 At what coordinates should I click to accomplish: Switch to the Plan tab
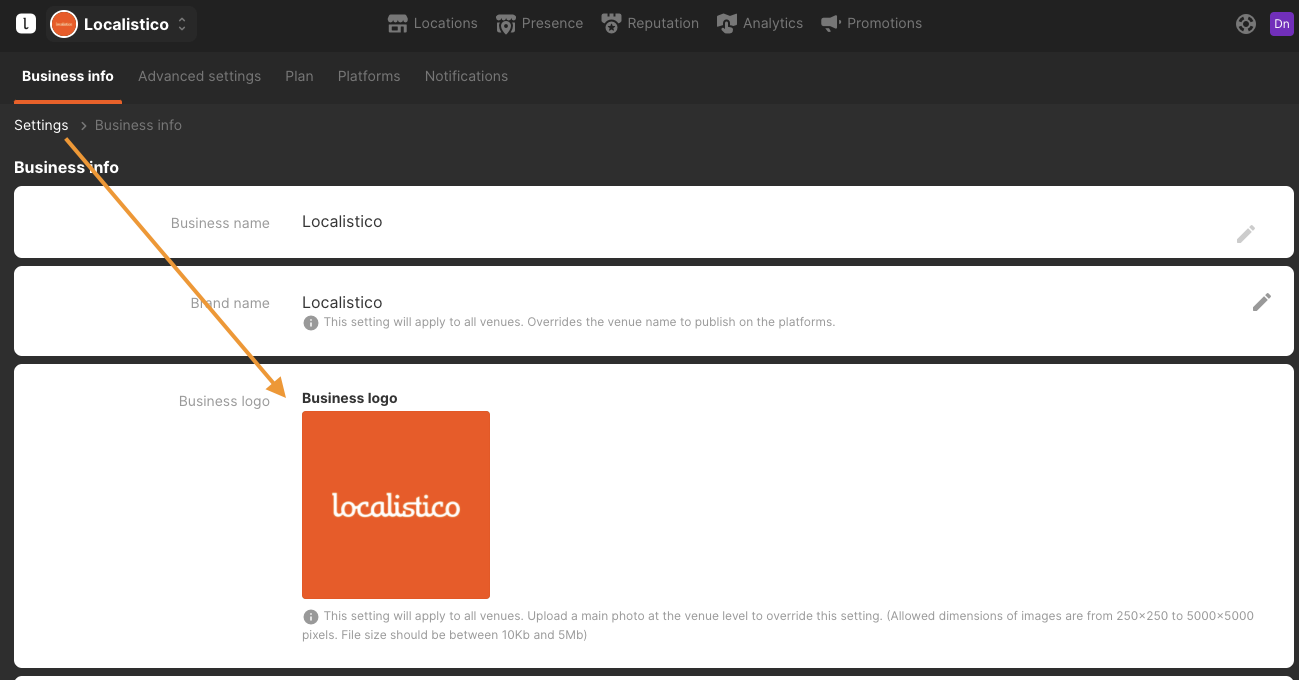coord(299,76)
